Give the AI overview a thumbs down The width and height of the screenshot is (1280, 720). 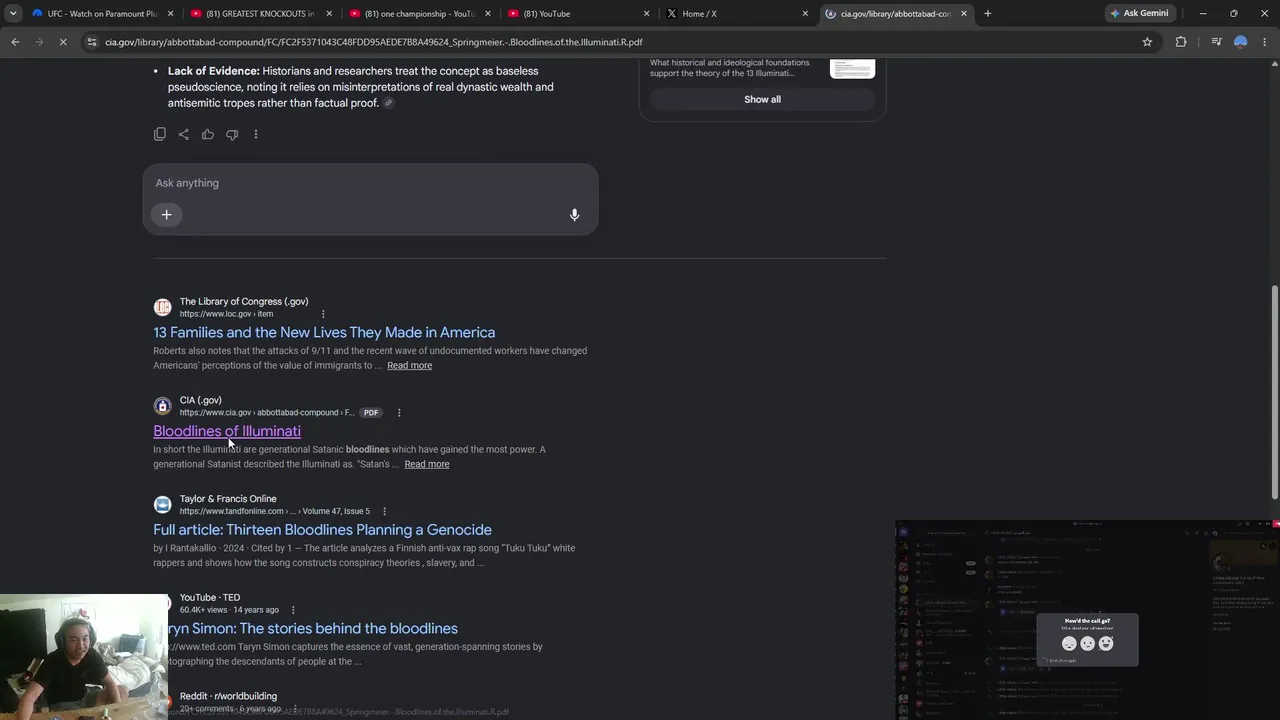(x=232, y=134)
